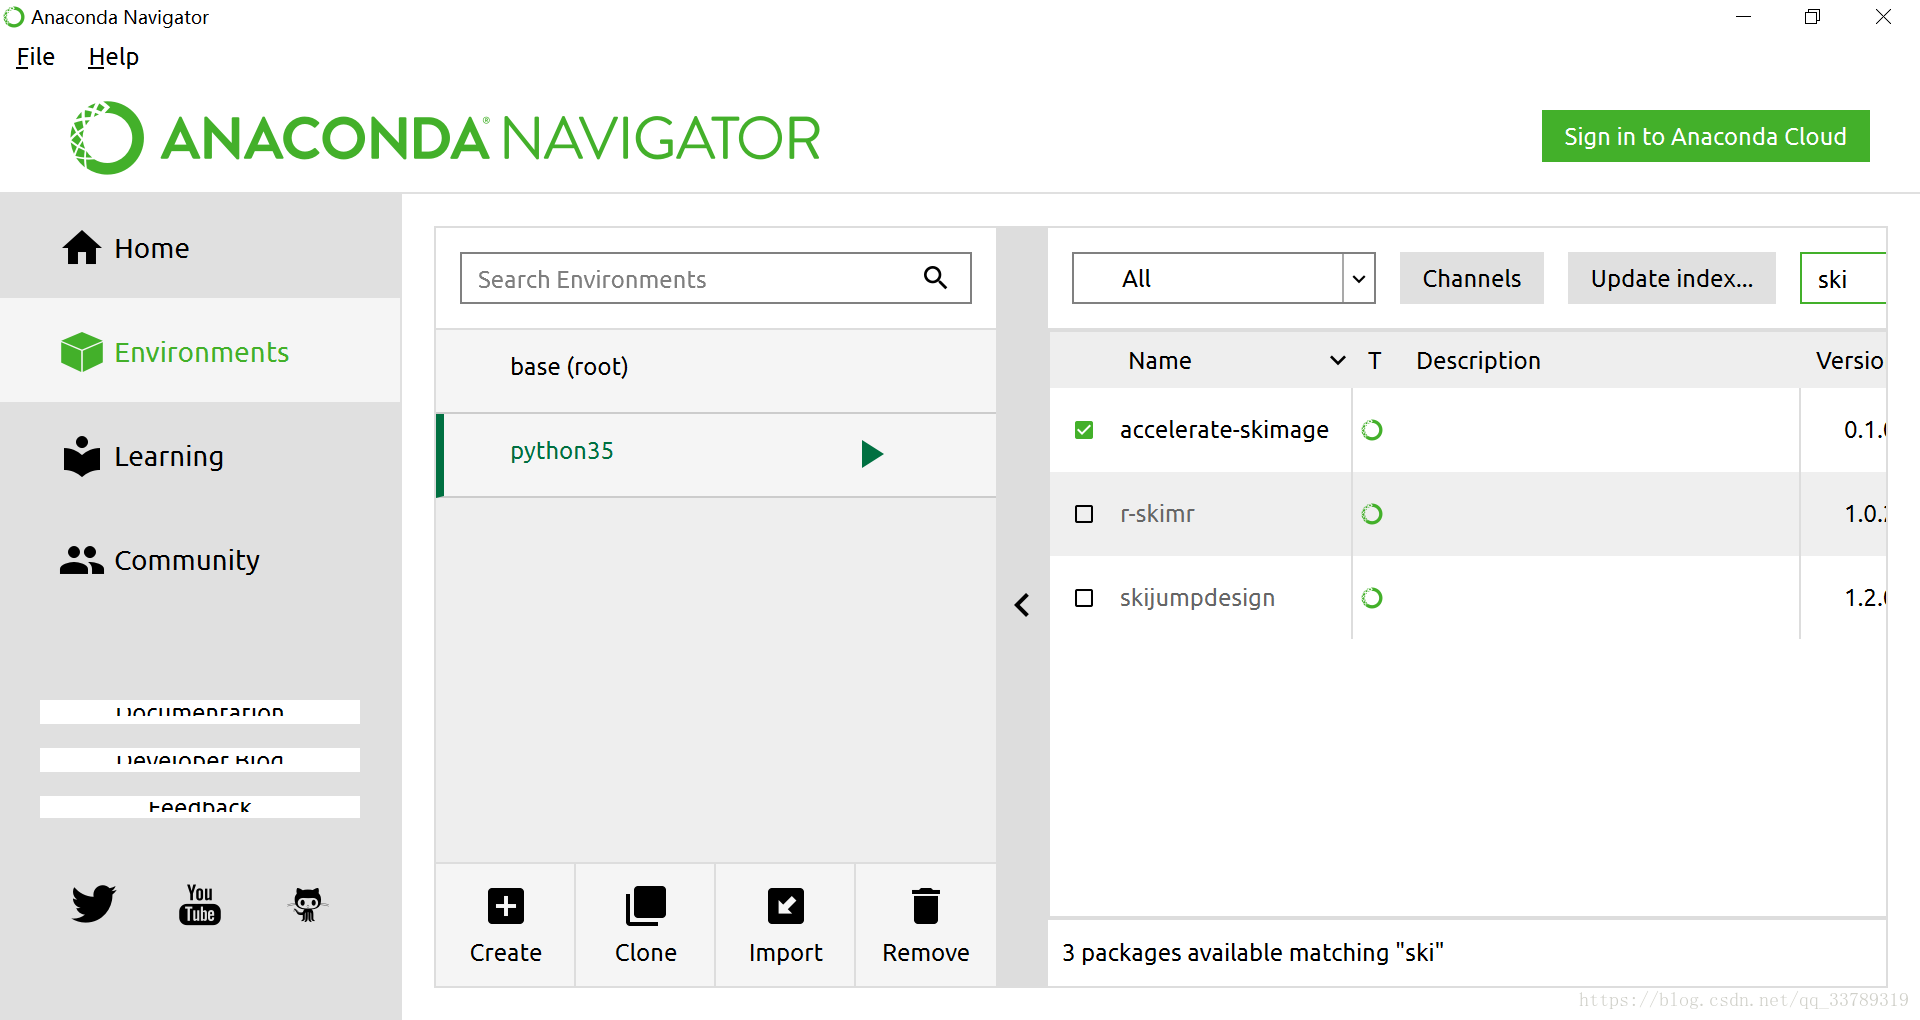Click the Channels button
This screenshot has width=1920, height=1020.
click(x=1471, y=278)
